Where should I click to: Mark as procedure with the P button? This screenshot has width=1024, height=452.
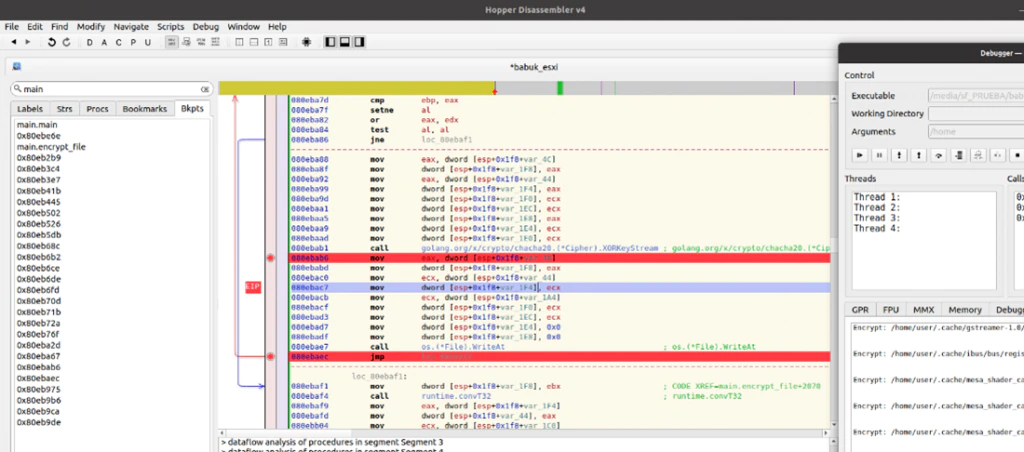(133, 42)
